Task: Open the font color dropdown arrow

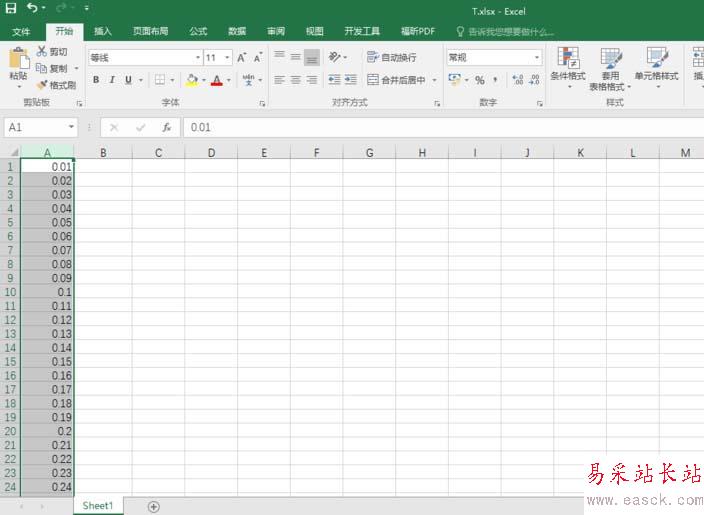Action: tap(229, 80)
